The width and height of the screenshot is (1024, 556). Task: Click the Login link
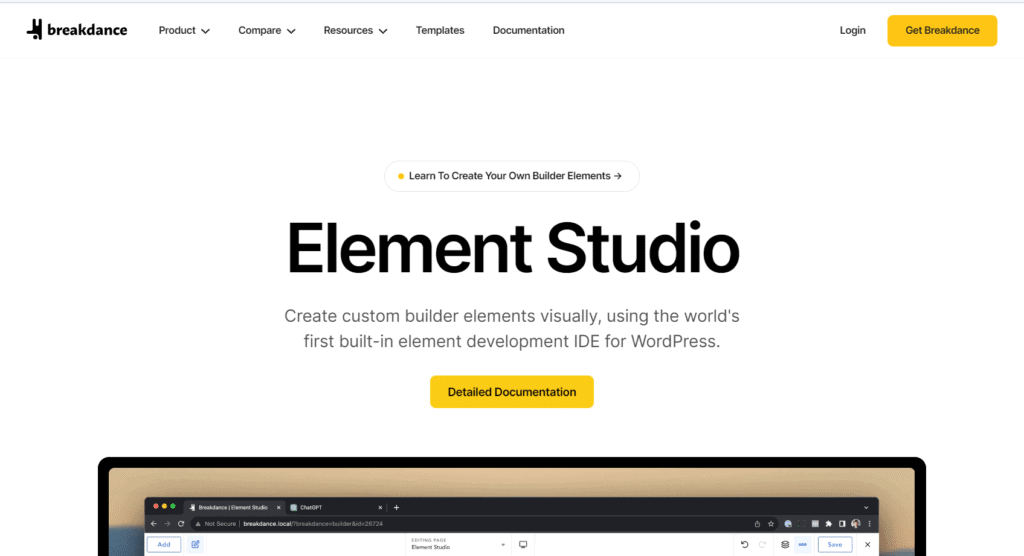point(852,30)
